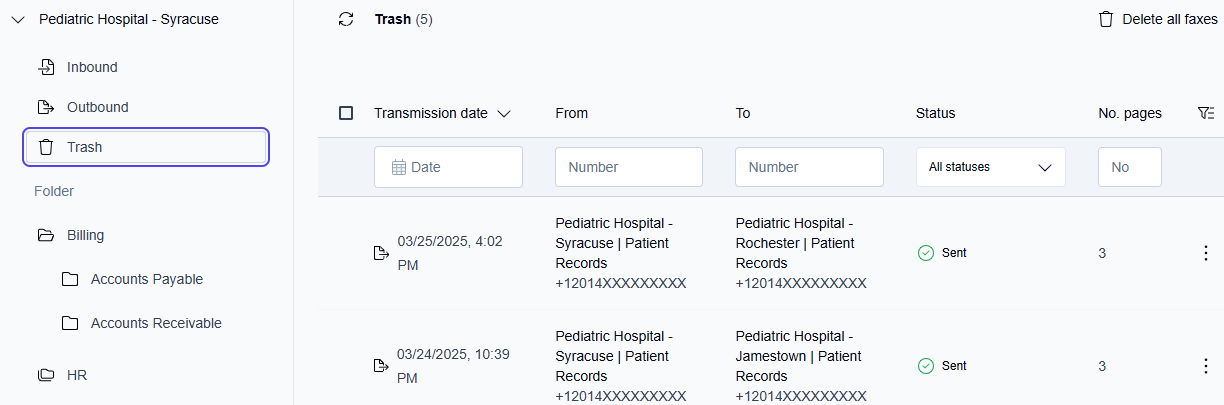The height and width of the screenshot is (405, 1224).
Task: Click the outbound fax icon on 03/24/2025 row
Action: click(381, 366)
